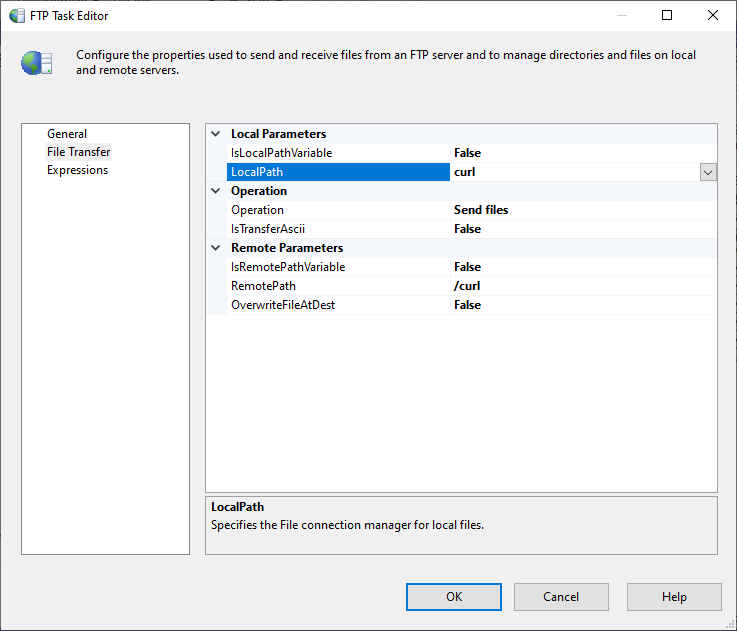Screen dimensions: 737x631
Task: Select the IsLocalPathVariable property row
Action: tap(282, 153)
